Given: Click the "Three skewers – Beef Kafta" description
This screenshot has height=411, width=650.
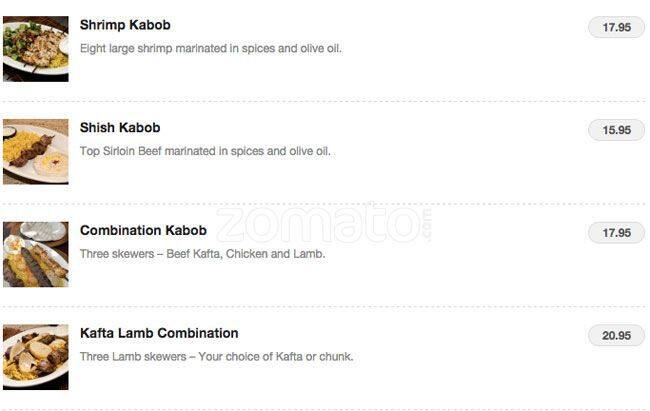Looking at the screenshot, I should tap(202, 254).
